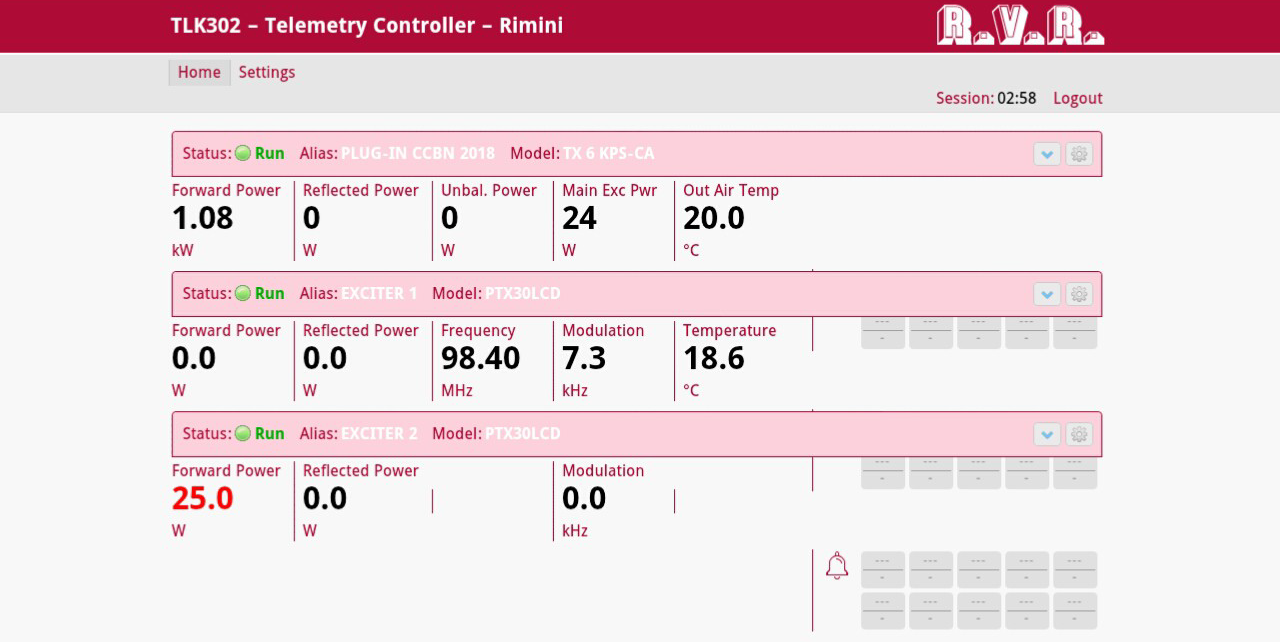
Task: Click EXCITER 1 Reflected Power 0.0 value
Action: pos(325,358)
